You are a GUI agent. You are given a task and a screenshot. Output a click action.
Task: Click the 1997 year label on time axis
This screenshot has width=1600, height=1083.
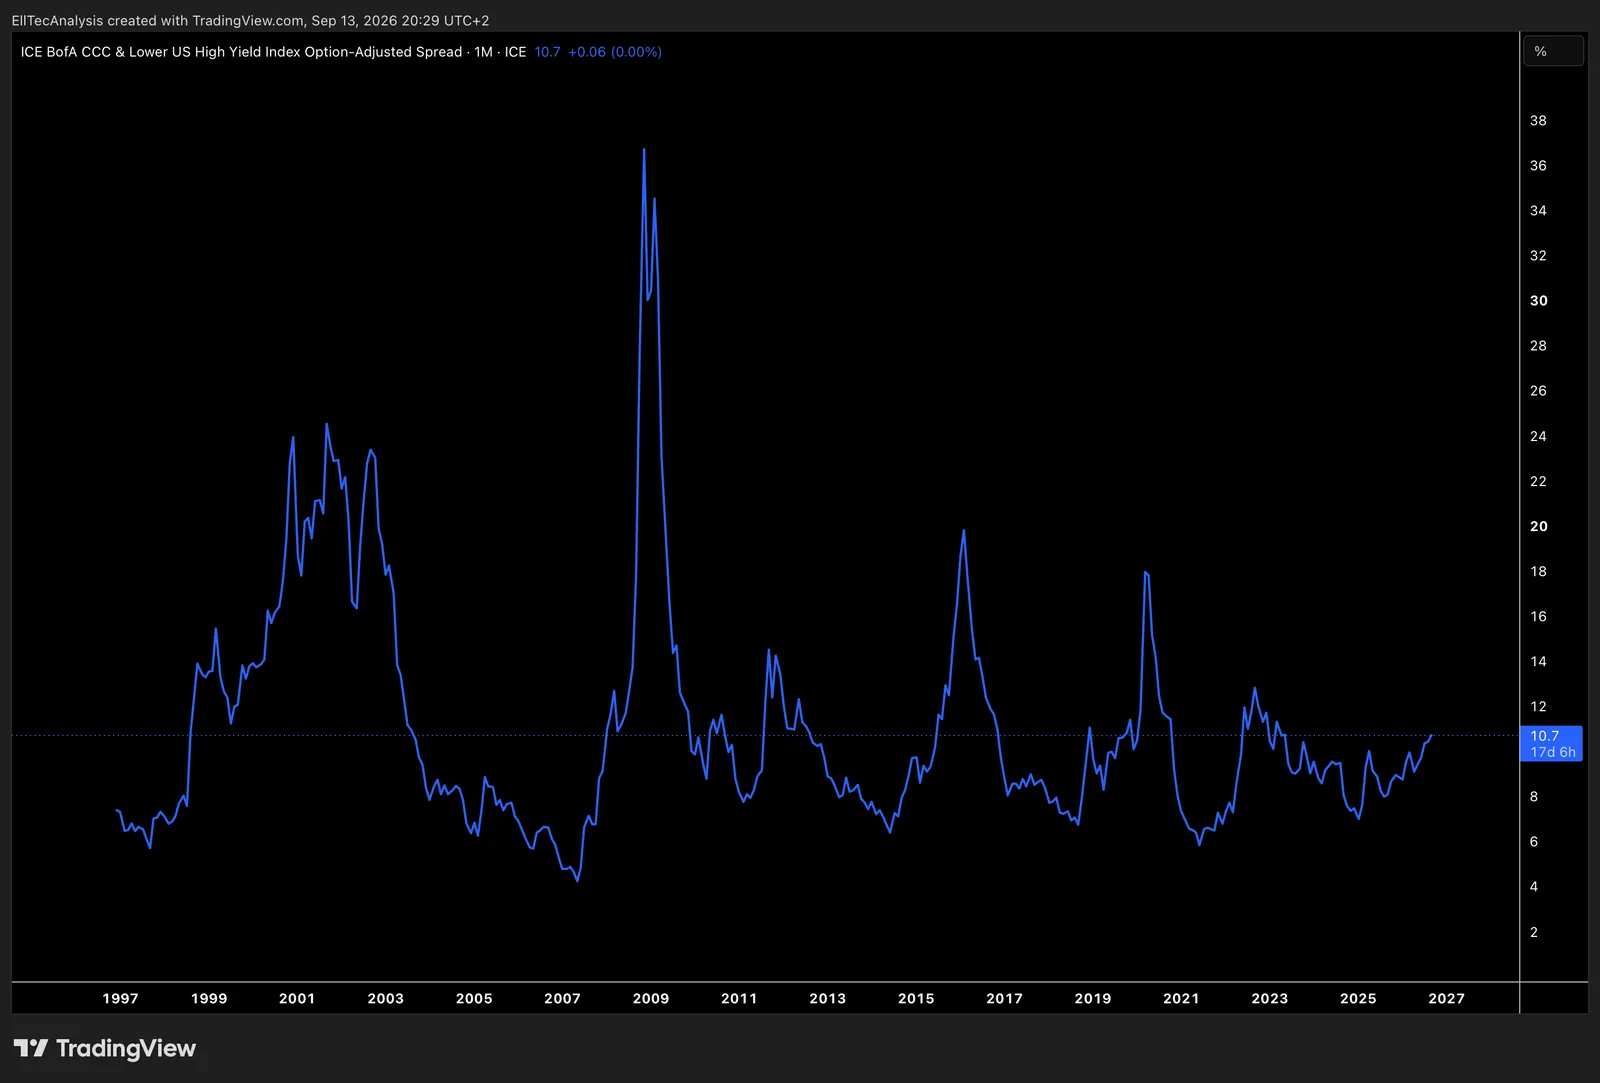[121, 998]
